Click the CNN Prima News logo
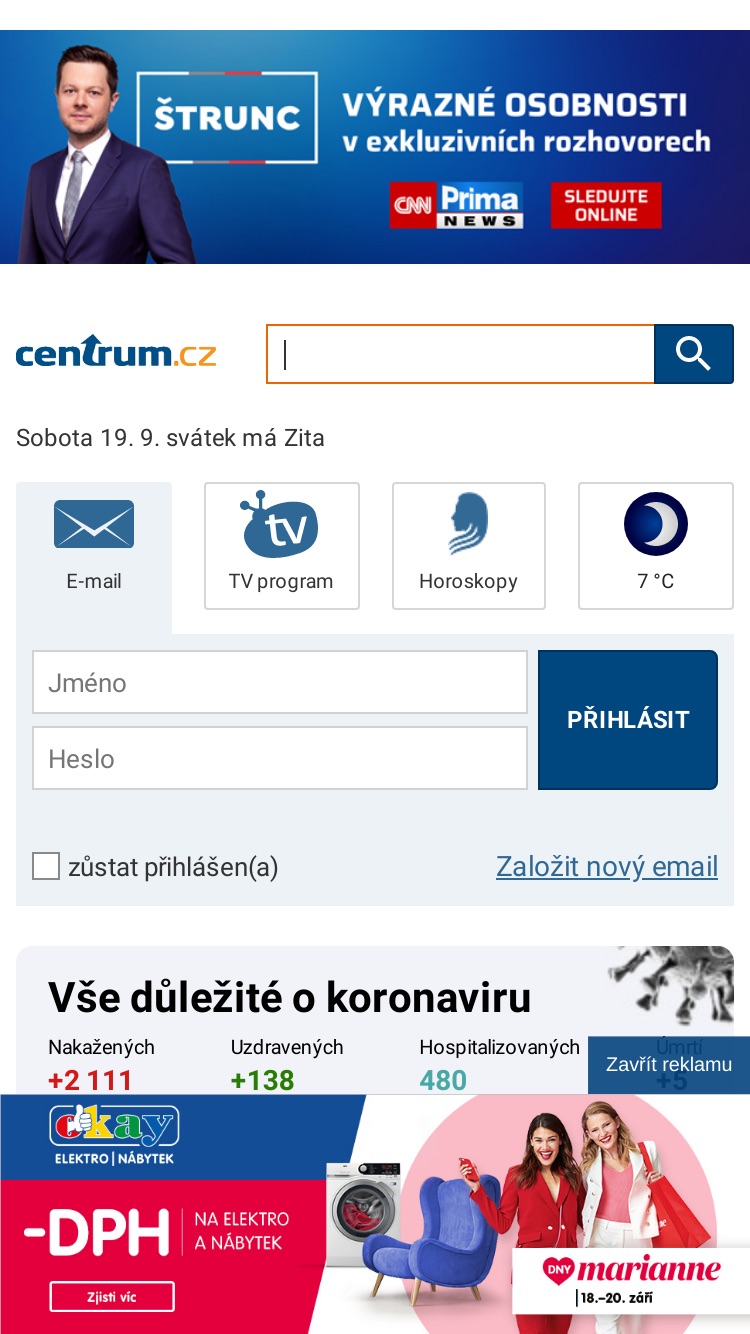 point(456,205)
